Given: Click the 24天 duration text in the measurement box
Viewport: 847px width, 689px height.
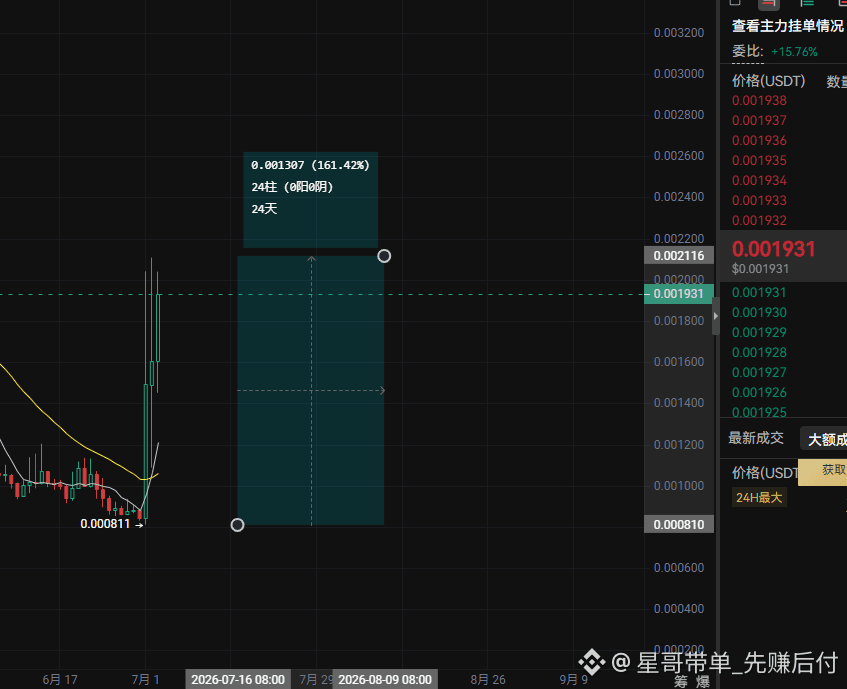Looking at the screenshot, I should (x=264, y=209).
